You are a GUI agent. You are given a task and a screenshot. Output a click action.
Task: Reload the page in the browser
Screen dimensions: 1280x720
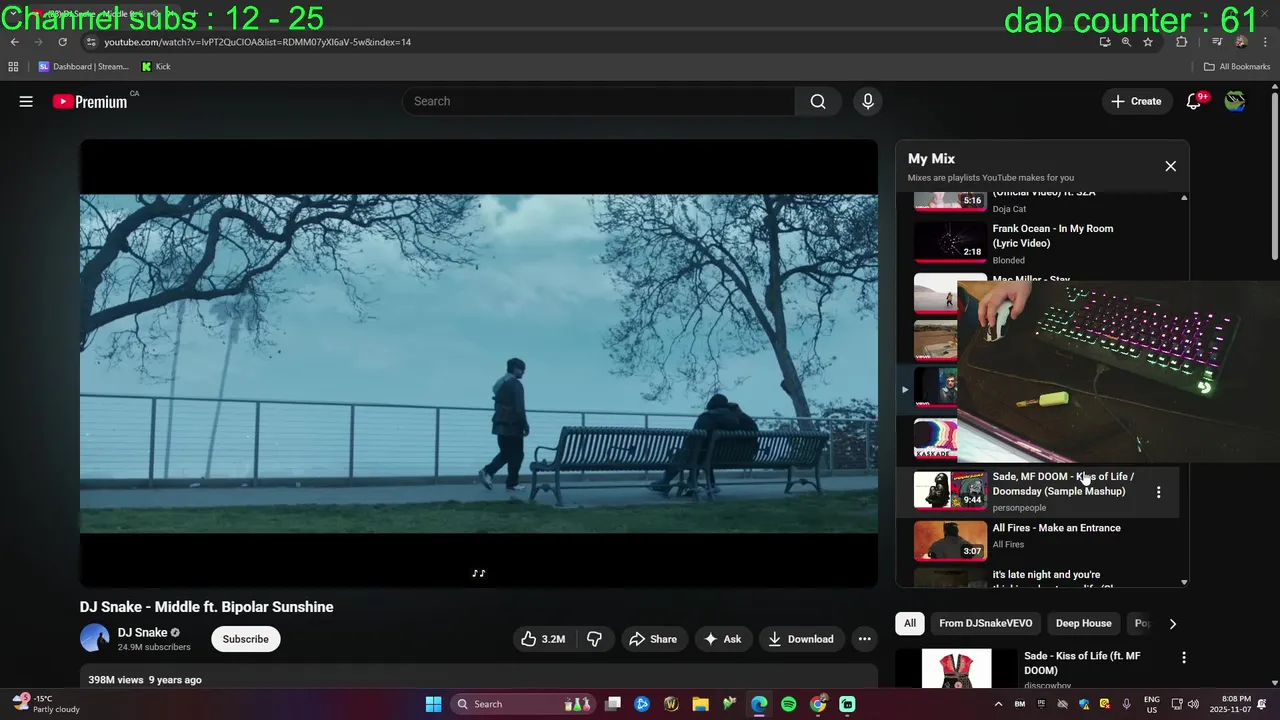(x=62, y=42)
